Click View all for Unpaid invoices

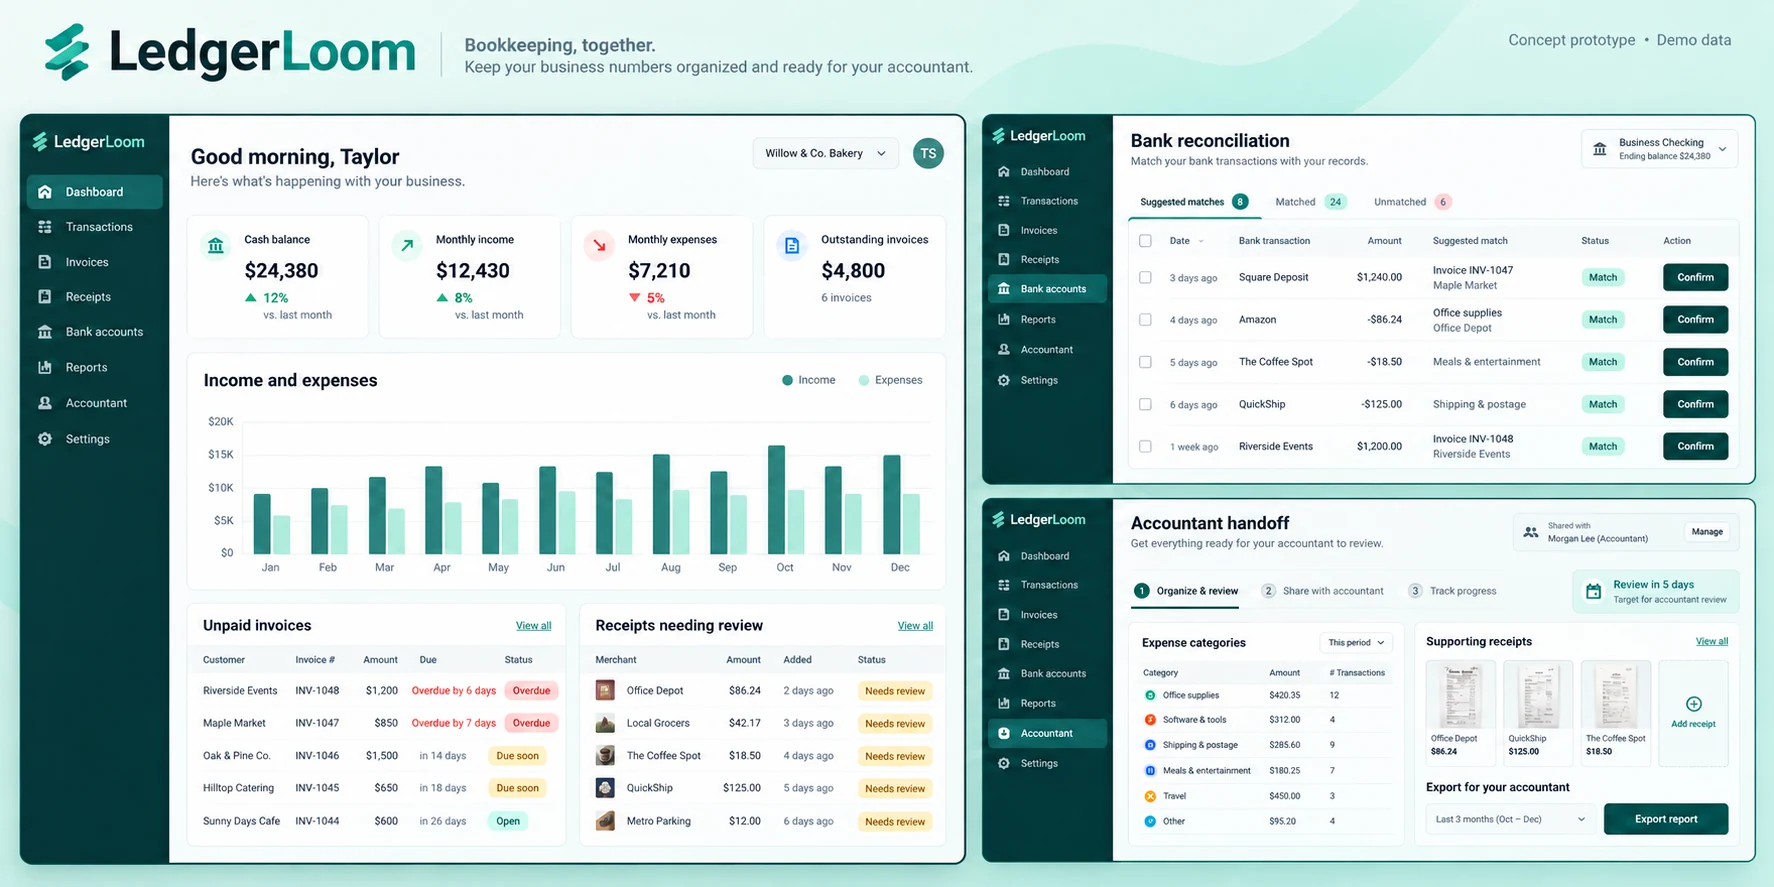click(533, 626)
